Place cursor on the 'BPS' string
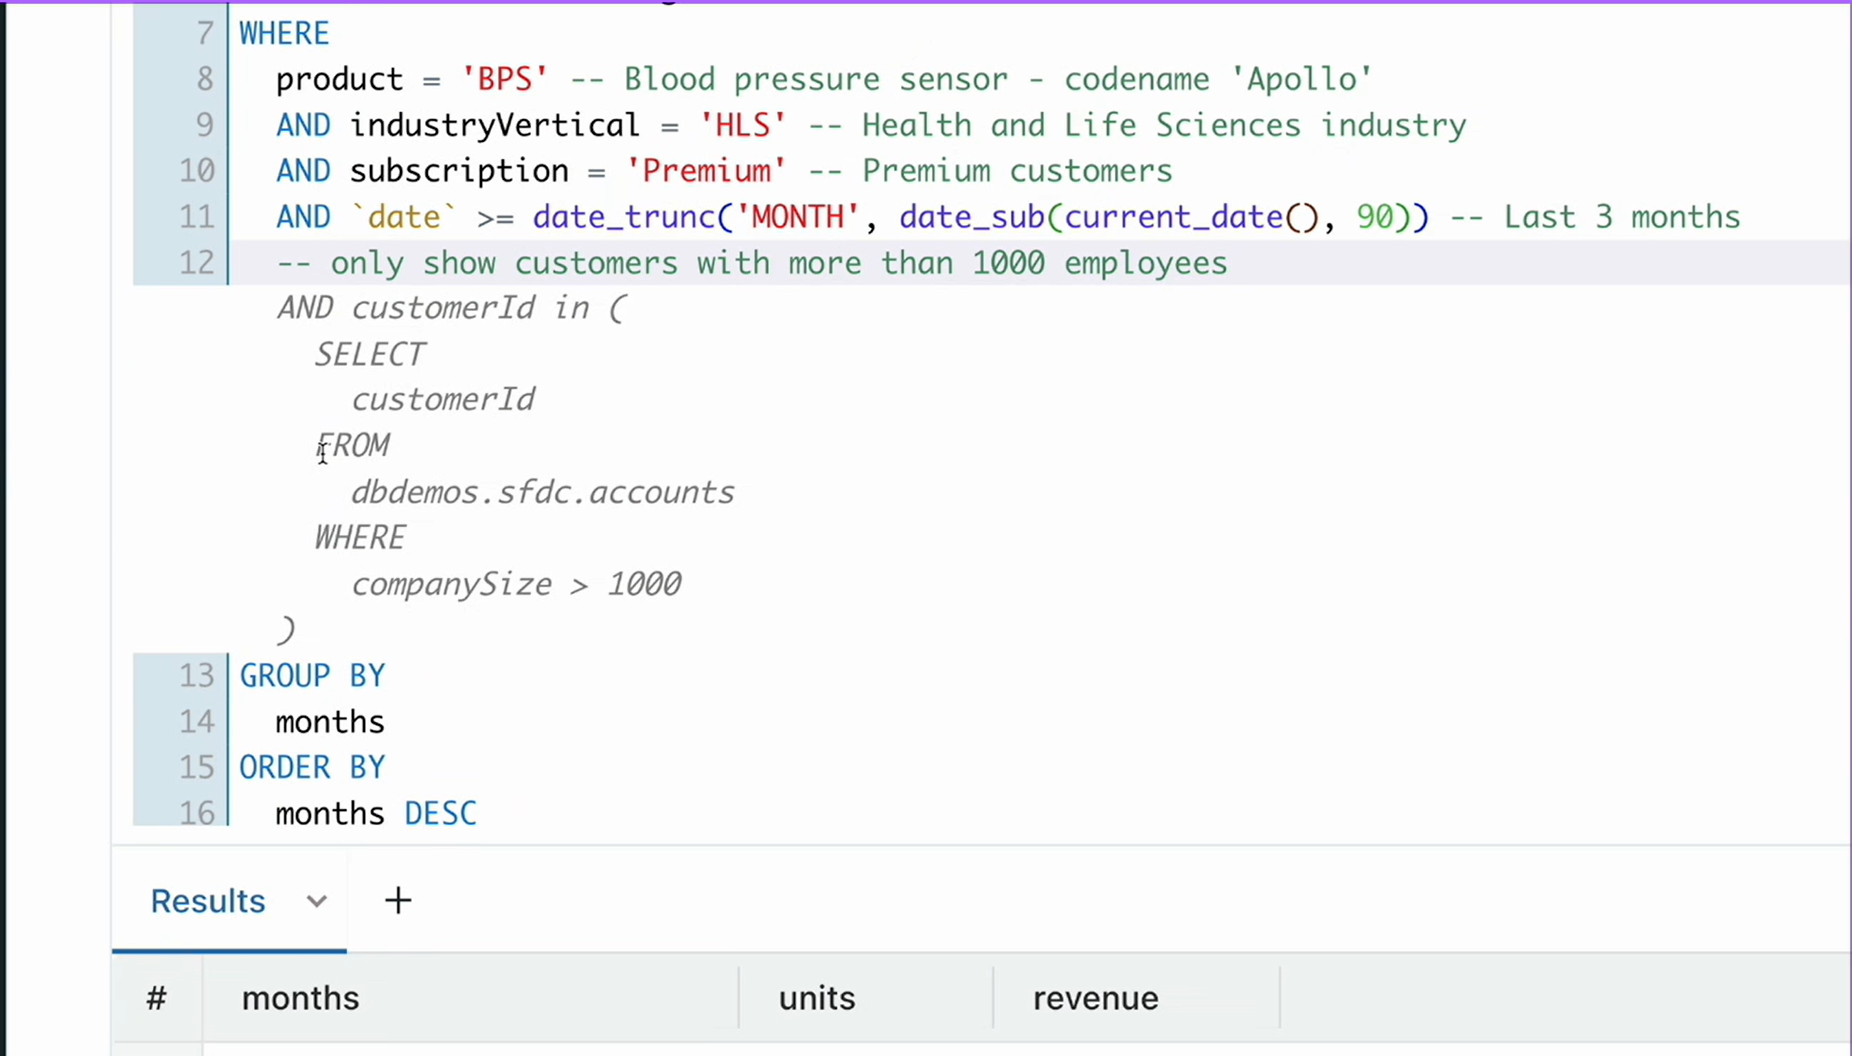The image size is (1852, 1056). tap(504, 79)
